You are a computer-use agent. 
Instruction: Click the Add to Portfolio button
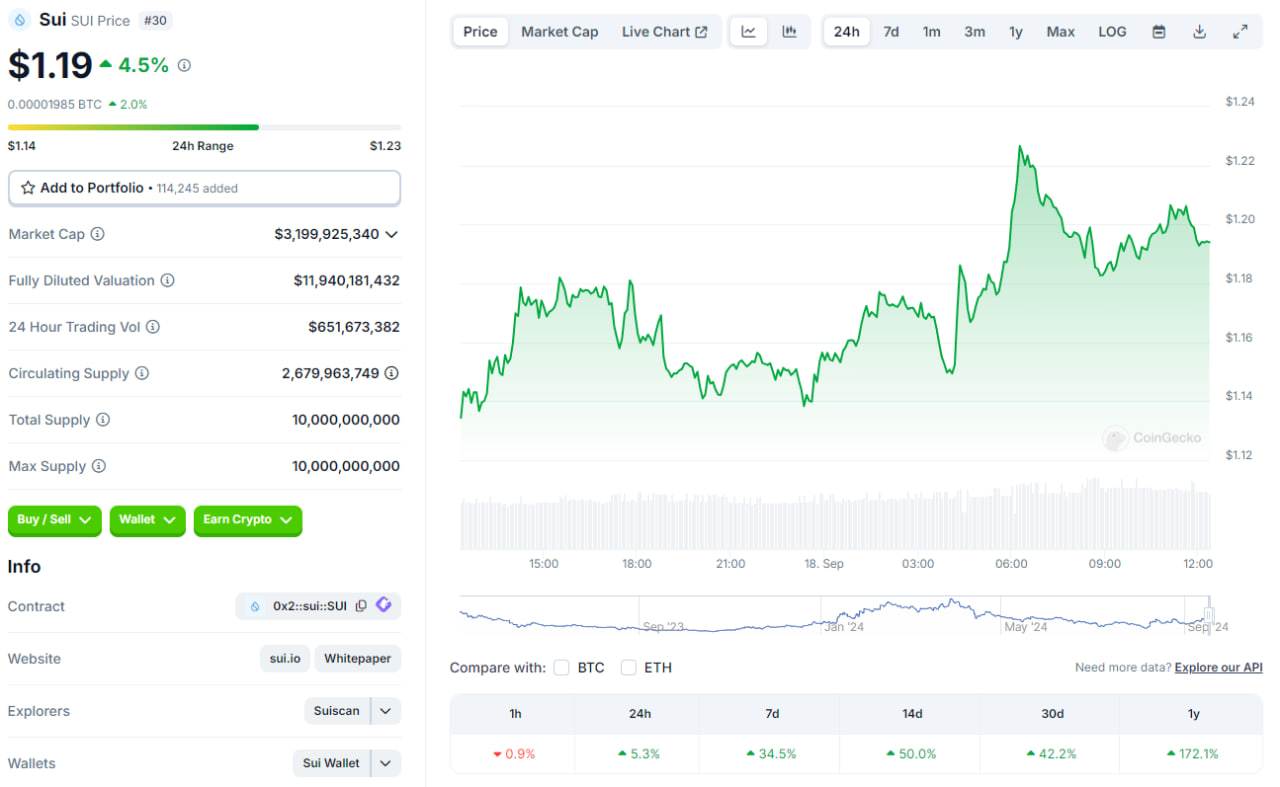[x=204, y=188]
